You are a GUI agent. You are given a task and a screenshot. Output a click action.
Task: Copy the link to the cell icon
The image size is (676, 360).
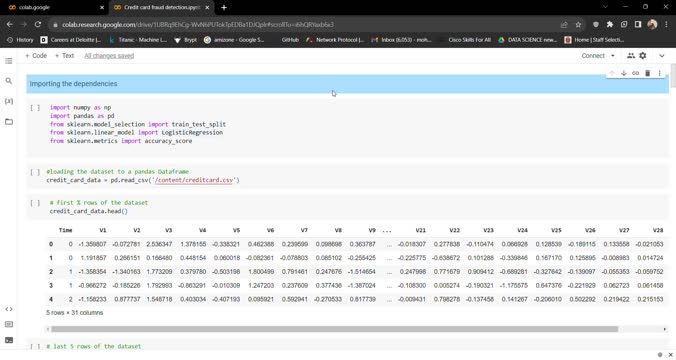click(x=635, y=73)
